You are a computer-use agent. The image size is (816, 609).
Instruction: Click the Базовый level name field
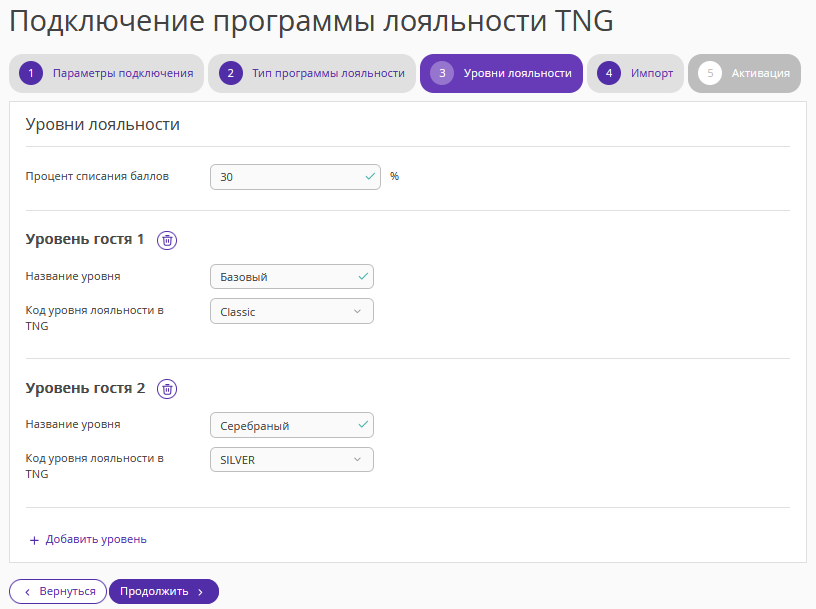click(x=292, y=277)
